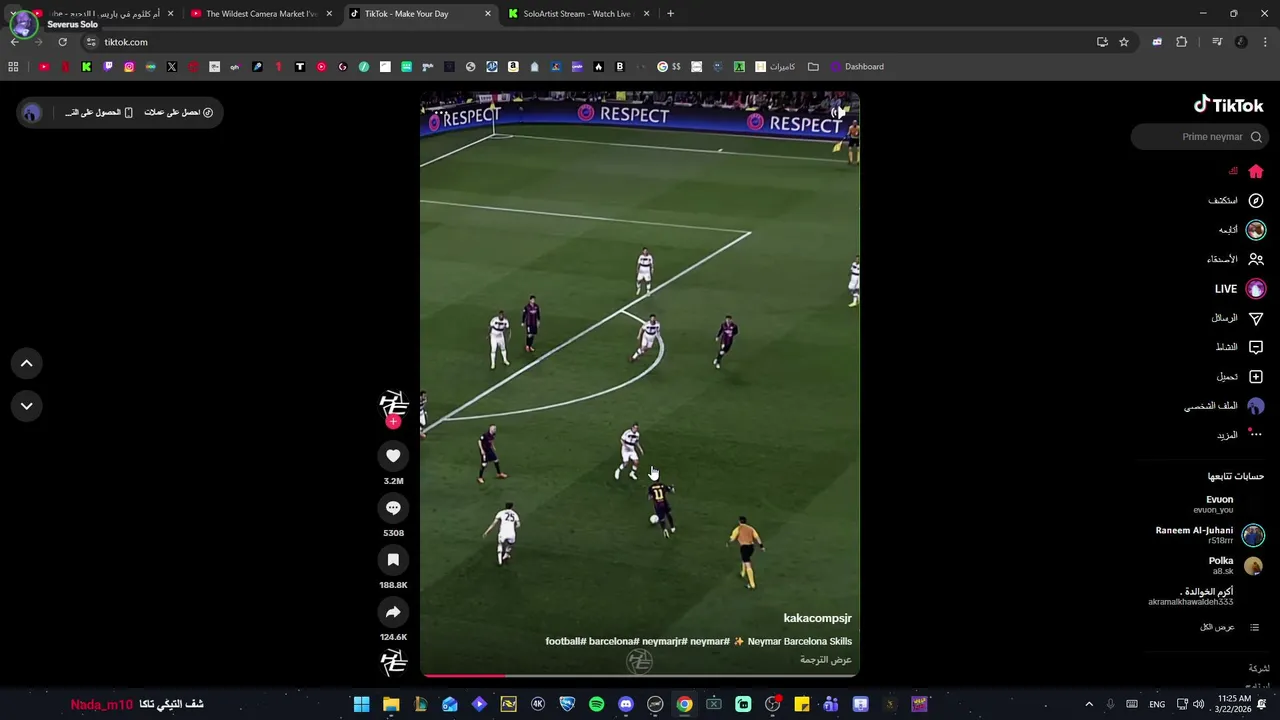
Task: Open the followed account Raneem Al-Juhani
Action: (x=1210, y=535)
